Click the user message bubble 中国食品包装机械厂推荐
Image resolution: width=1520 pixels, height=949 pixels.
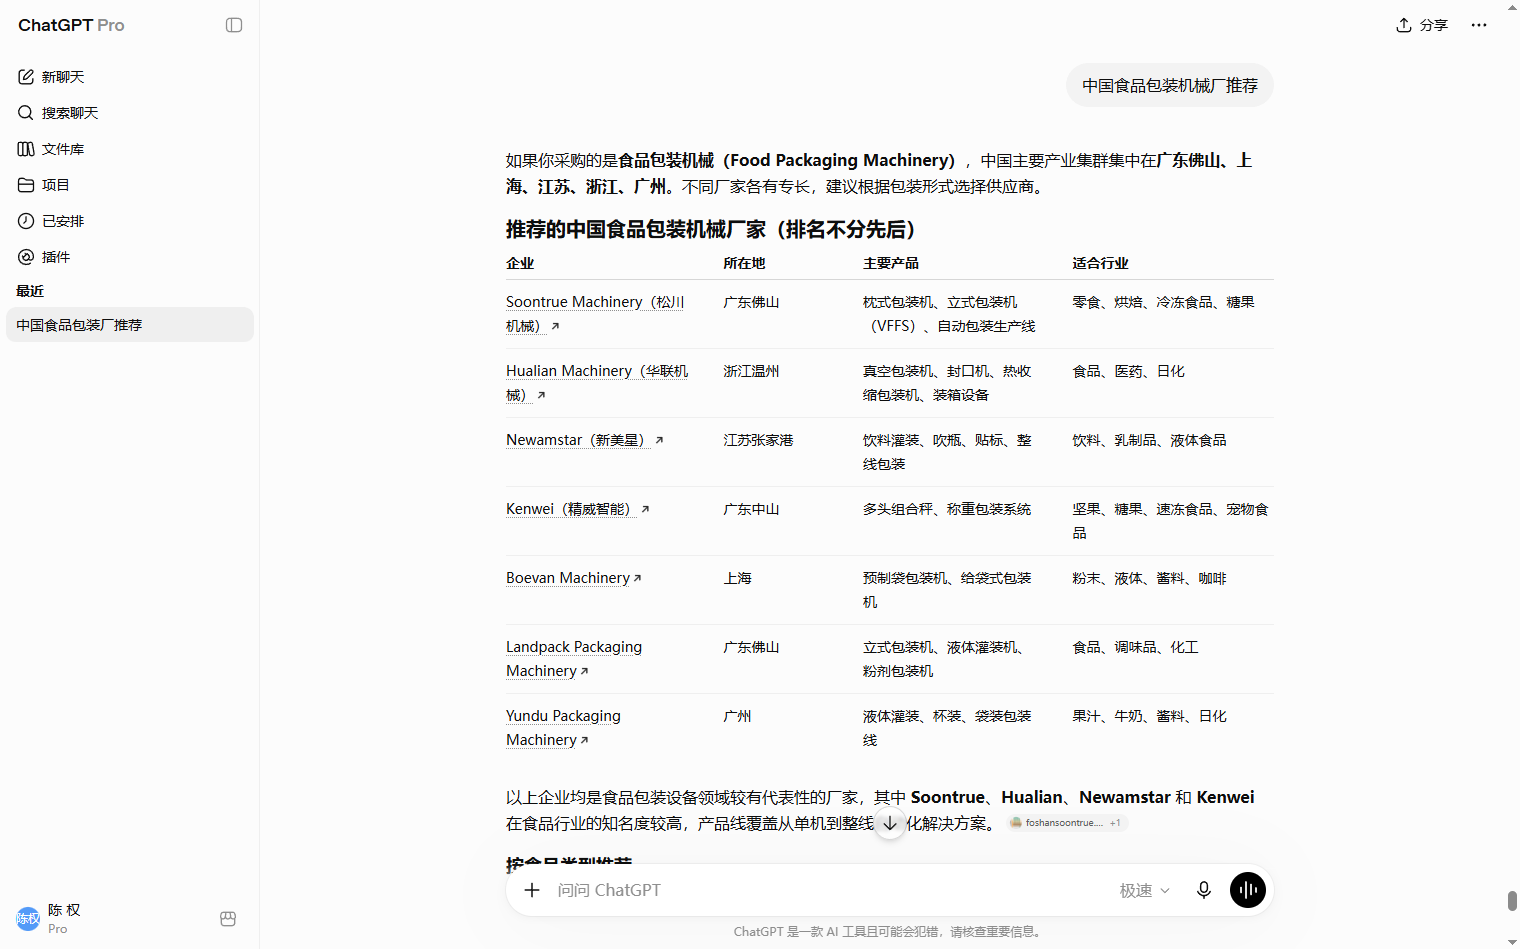coord(1170,86)
